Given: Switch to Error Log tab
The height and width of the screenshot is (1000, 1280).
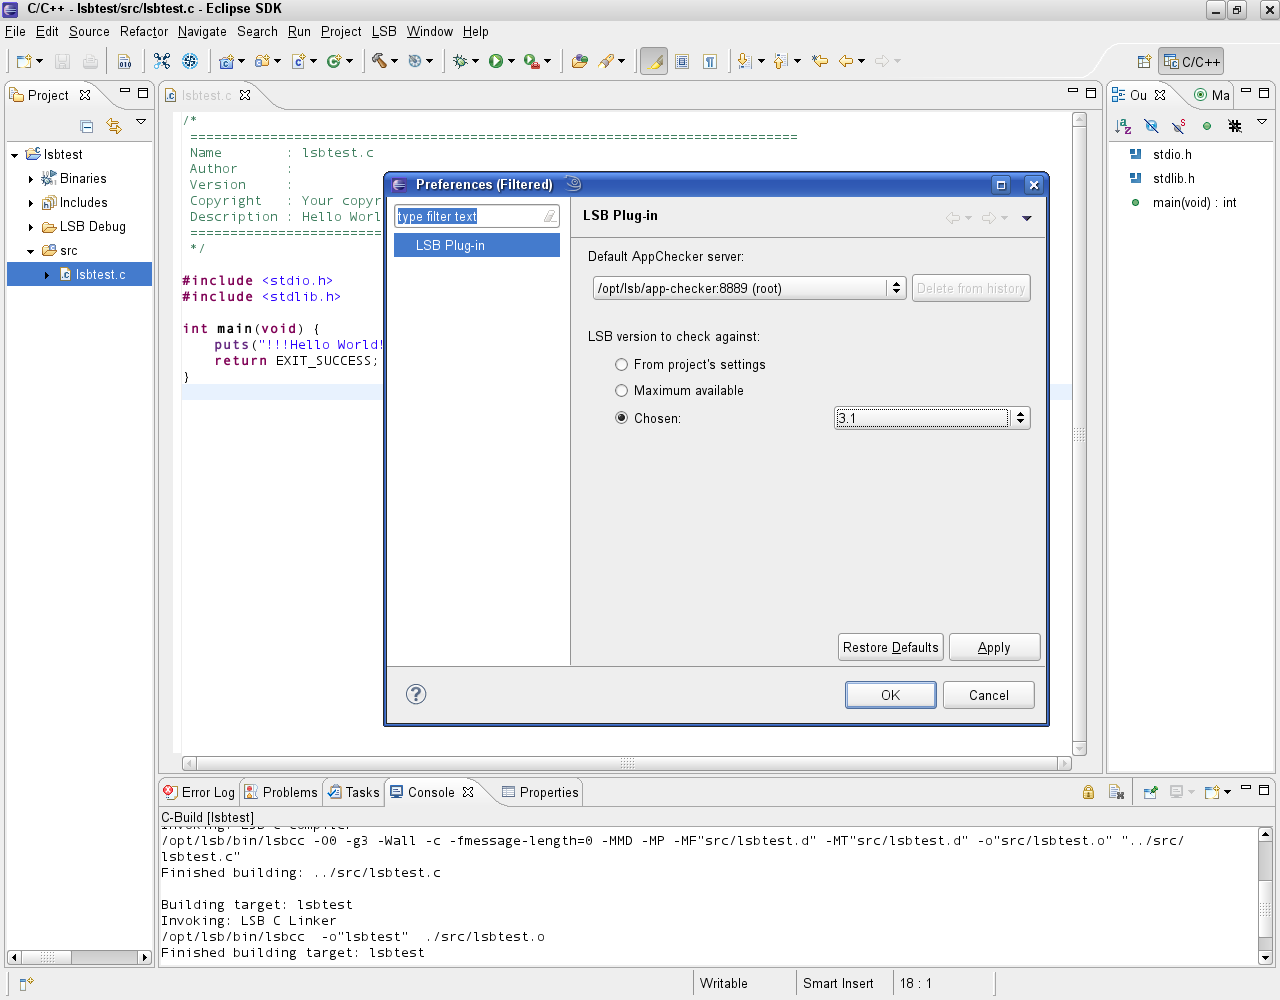Looking at the screenshot, I should pyautogui.click(x=199, y=792).
